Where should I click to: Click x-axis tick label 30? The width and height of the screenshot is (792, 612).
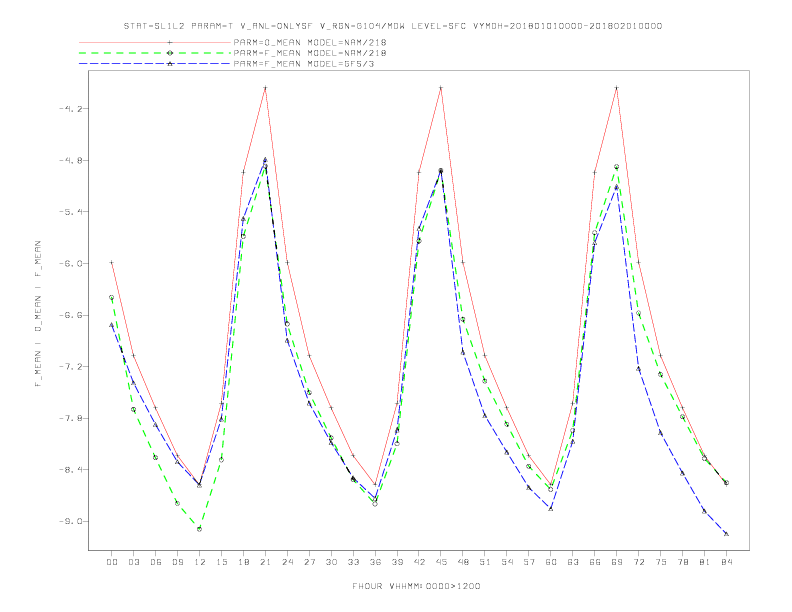331,562
